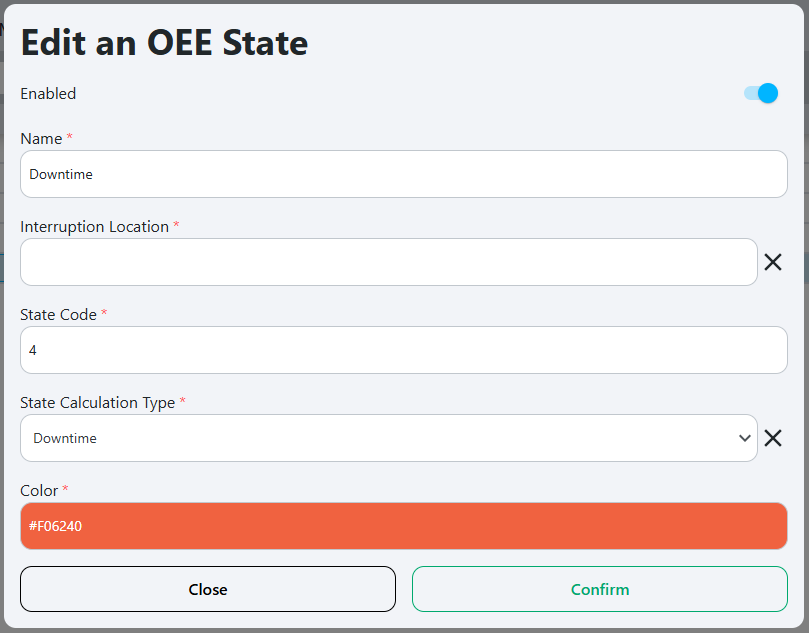The width and height of the screenshot is (809, 633).
Task: Open the color picker showing #F06240
Action: pyautogui.click(x=403, y=526)
